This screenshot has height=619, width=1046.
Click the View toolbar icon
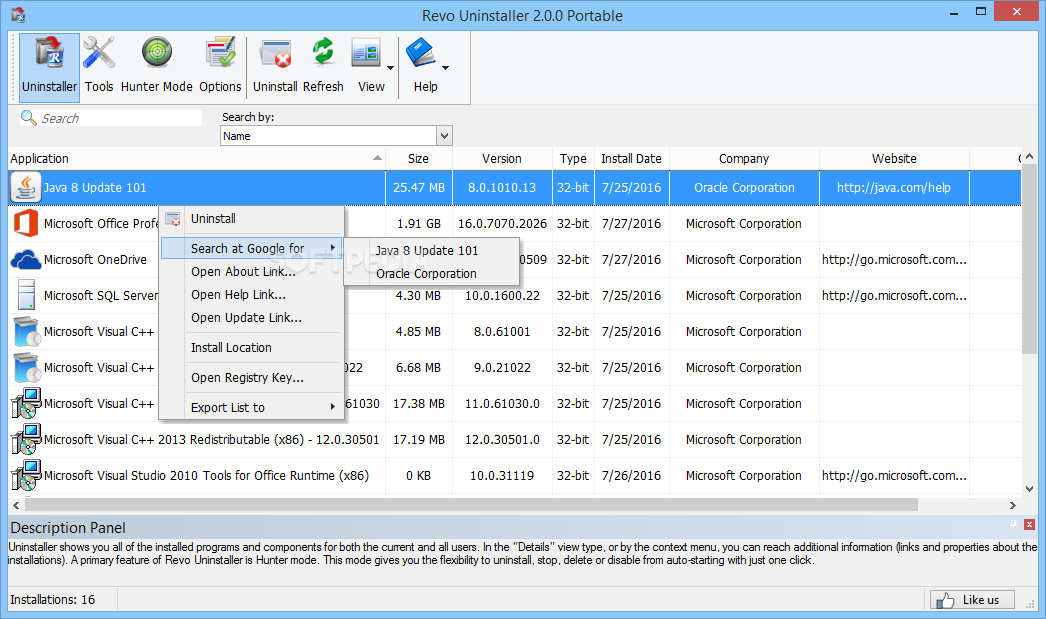coord(370,63)
